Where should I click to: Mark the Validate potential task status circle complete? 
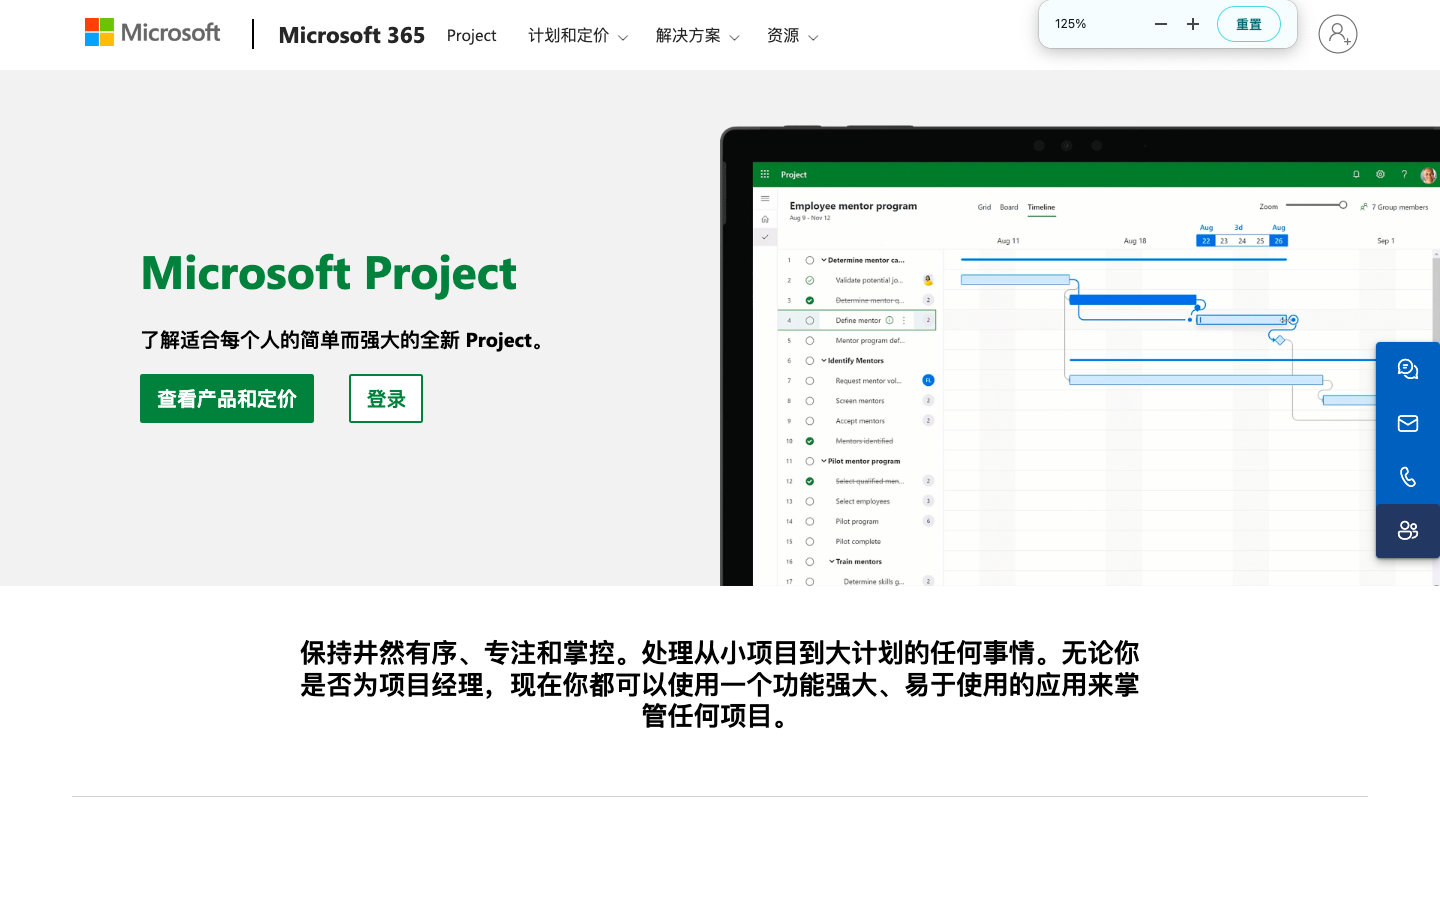point(810,280)
